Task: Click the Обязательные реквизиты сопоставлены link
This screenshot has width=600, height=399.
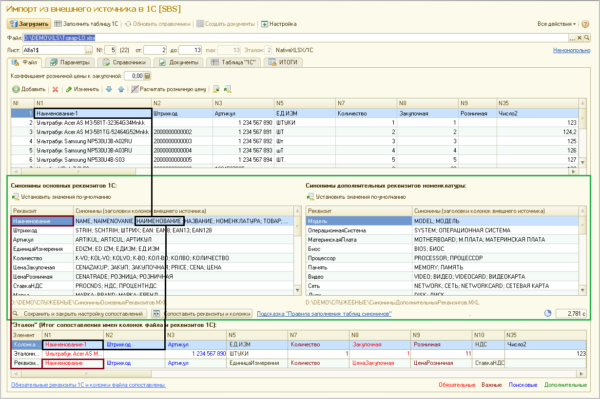Action: coord(88,385)
